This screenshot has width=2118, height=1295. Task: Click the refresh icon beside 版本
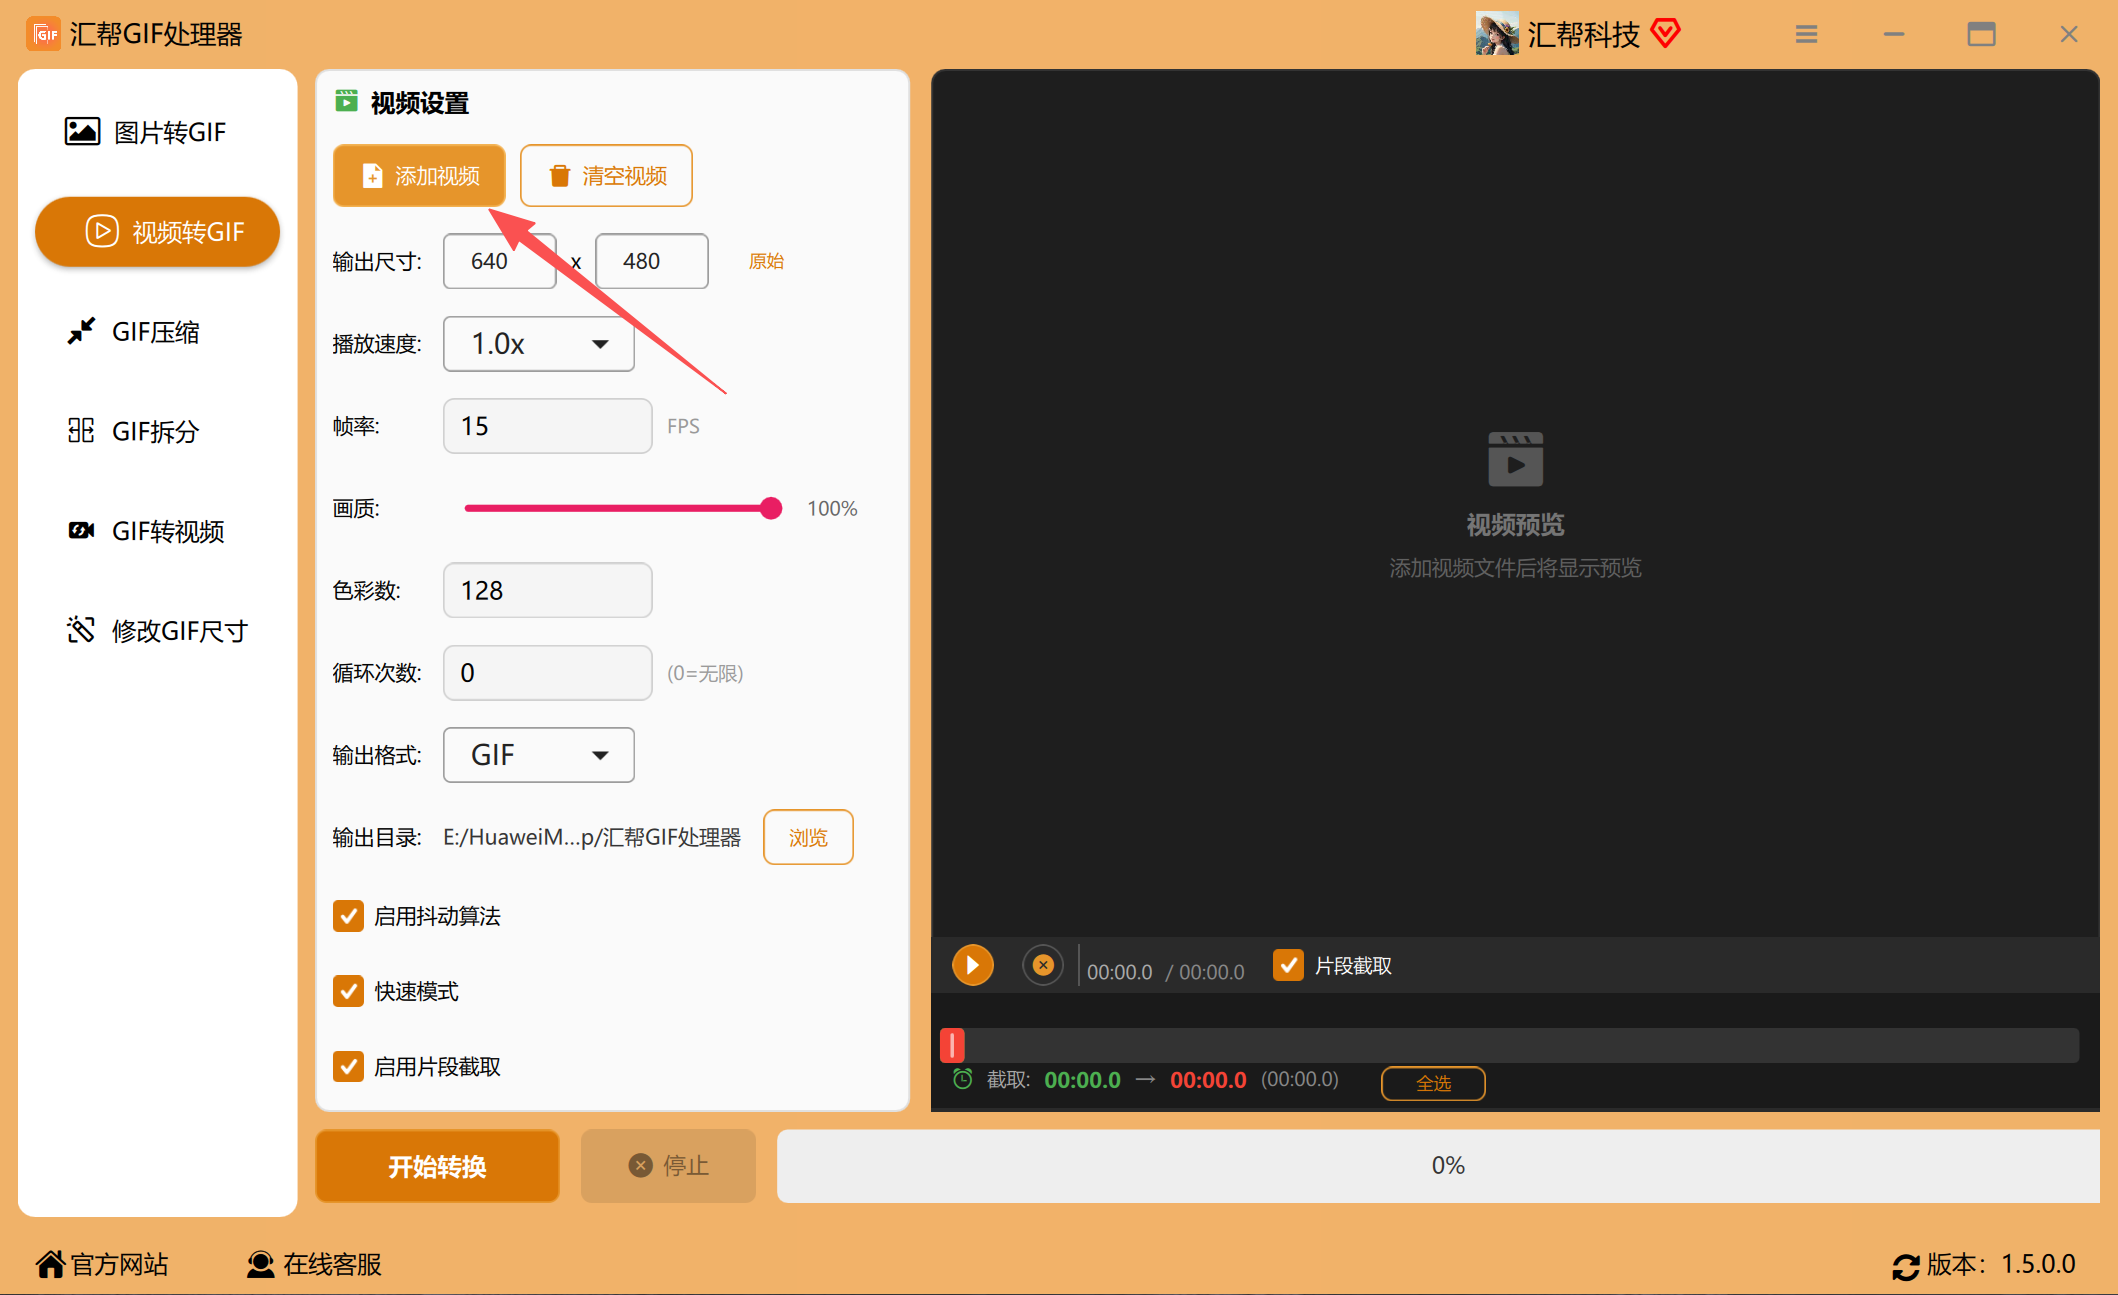(x=1905, y=1266)
